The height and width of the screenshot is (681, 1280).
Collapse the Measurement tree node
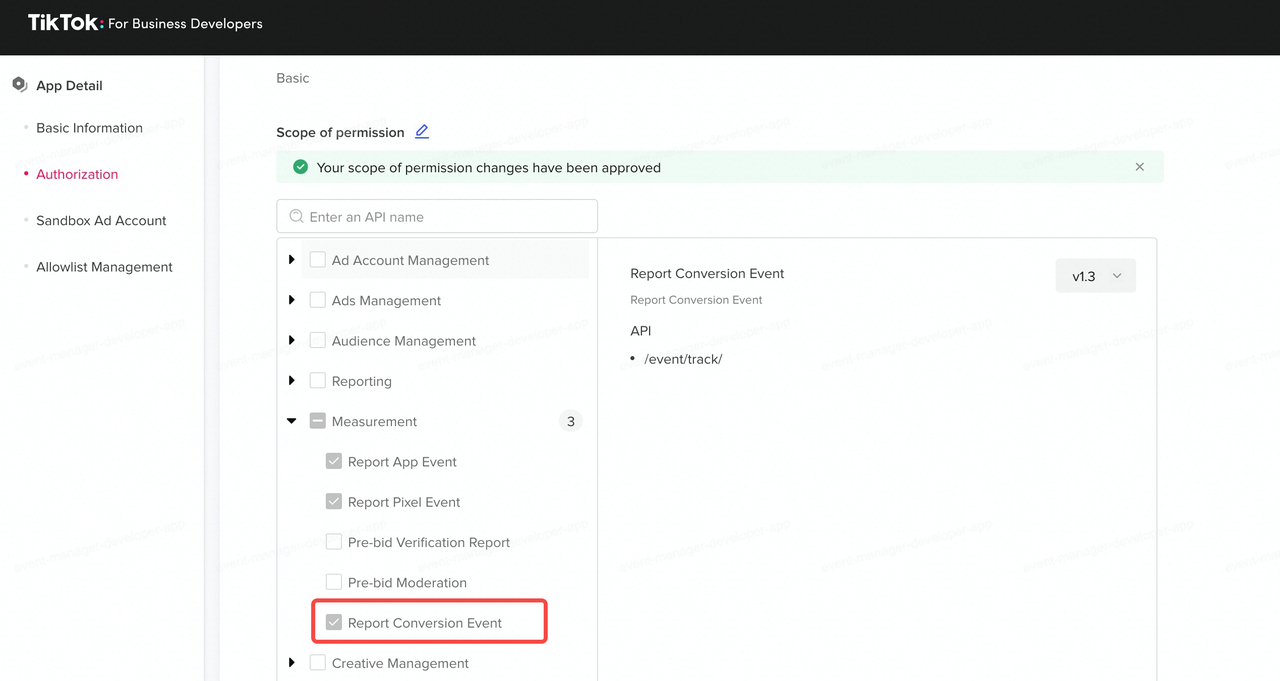tap(292, 422)
